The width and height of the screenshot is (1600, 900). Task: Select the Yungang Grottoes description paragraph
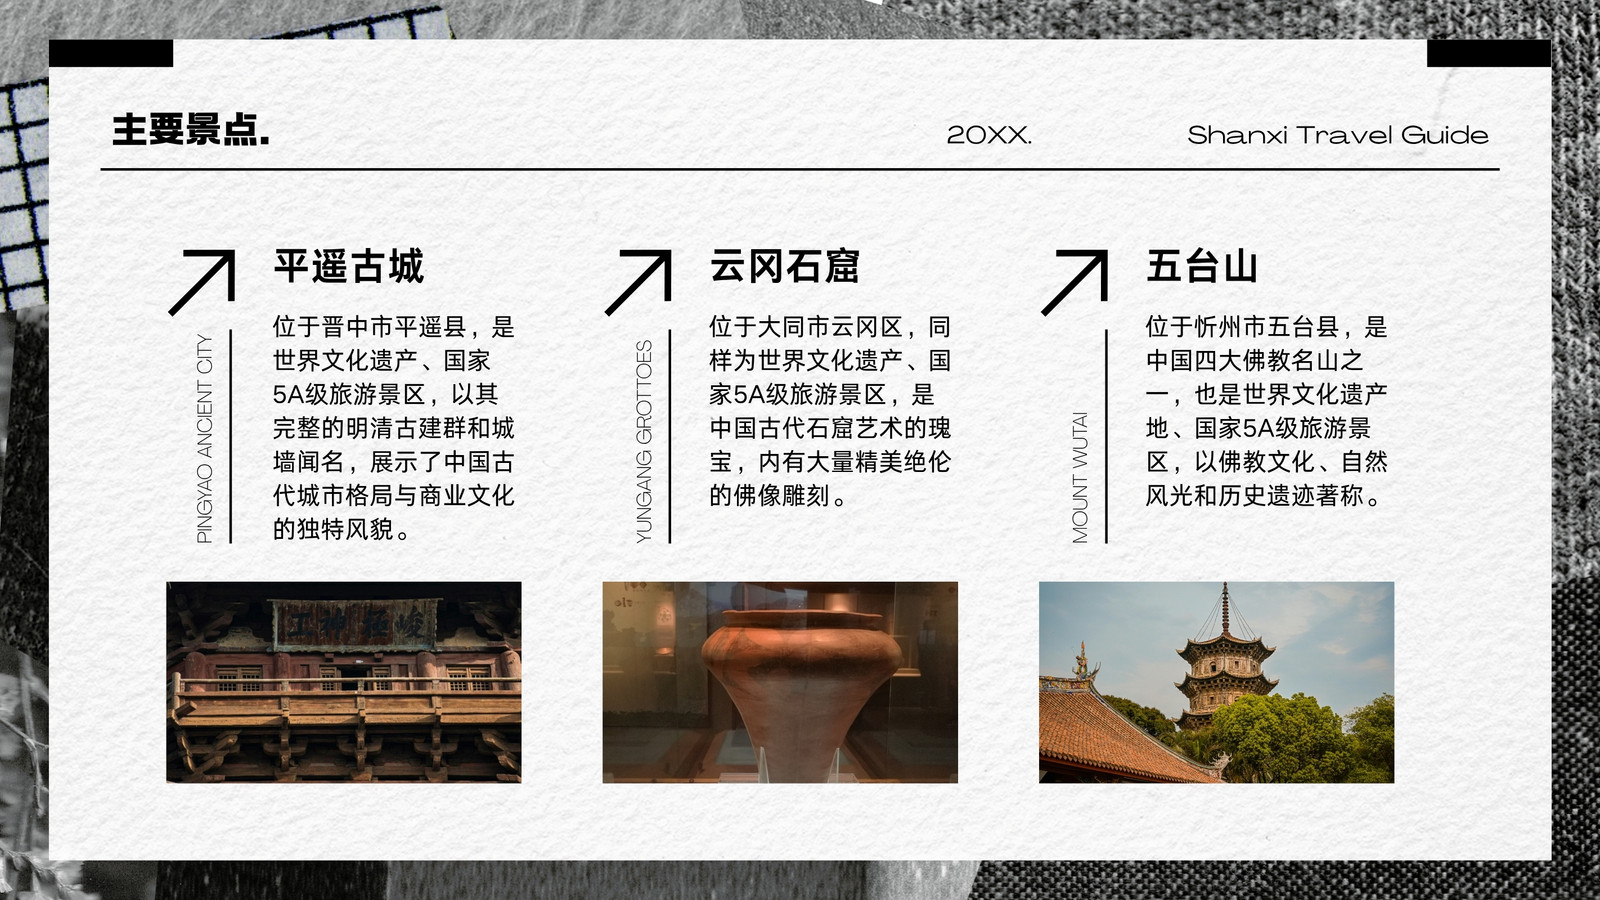(x=830, y=411)
